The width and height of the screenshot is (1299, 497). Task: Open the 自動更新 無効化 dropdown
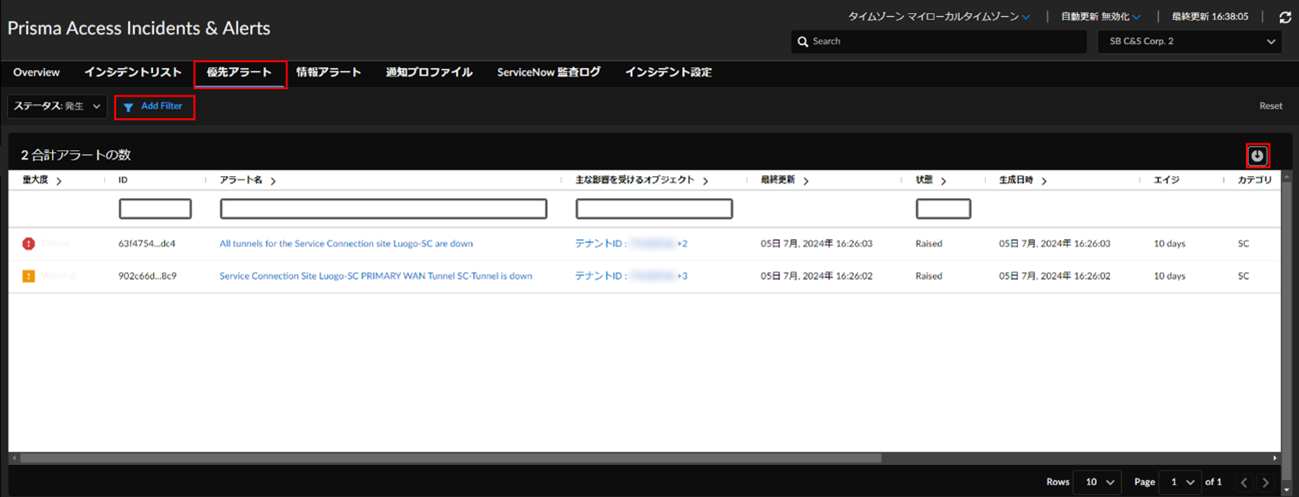(1100, 17)
